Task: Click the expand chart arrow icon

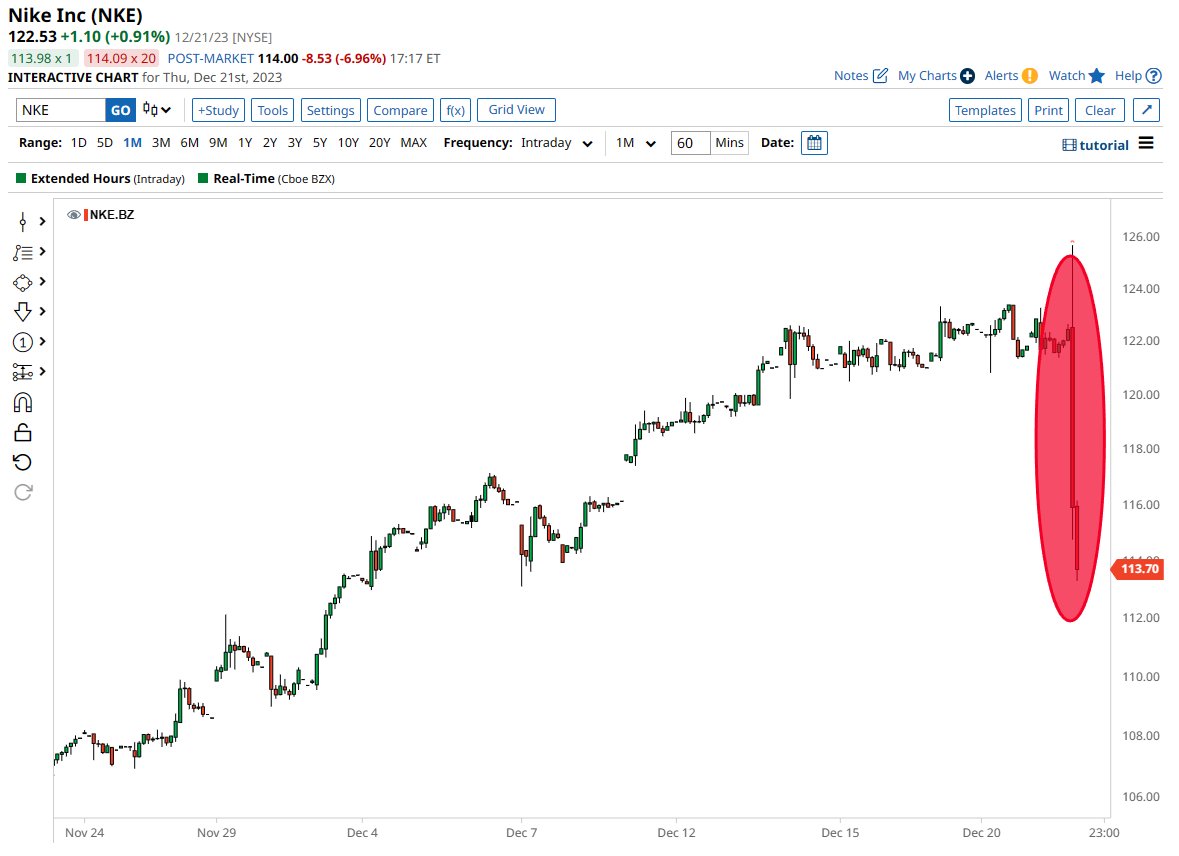Action: (x=1147, y=110)
